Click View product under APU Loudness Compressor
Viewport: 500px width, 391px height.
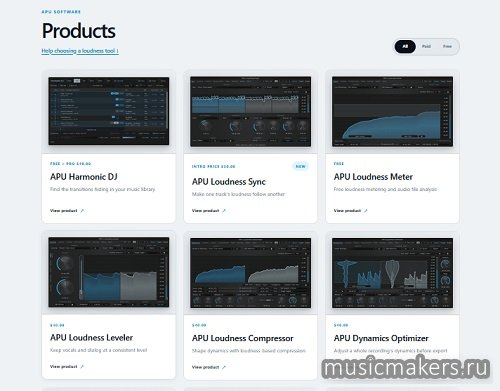205,367
